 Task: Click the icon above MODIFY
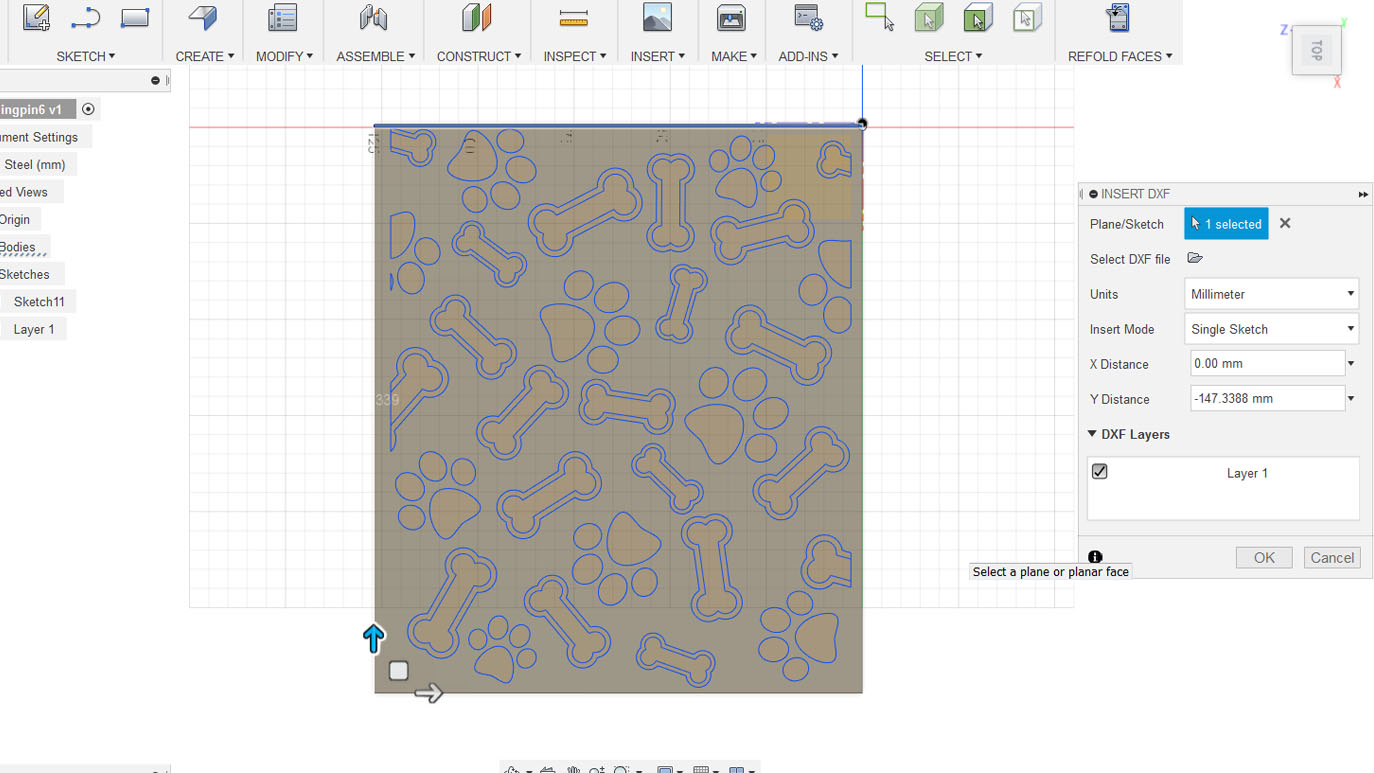283,18
